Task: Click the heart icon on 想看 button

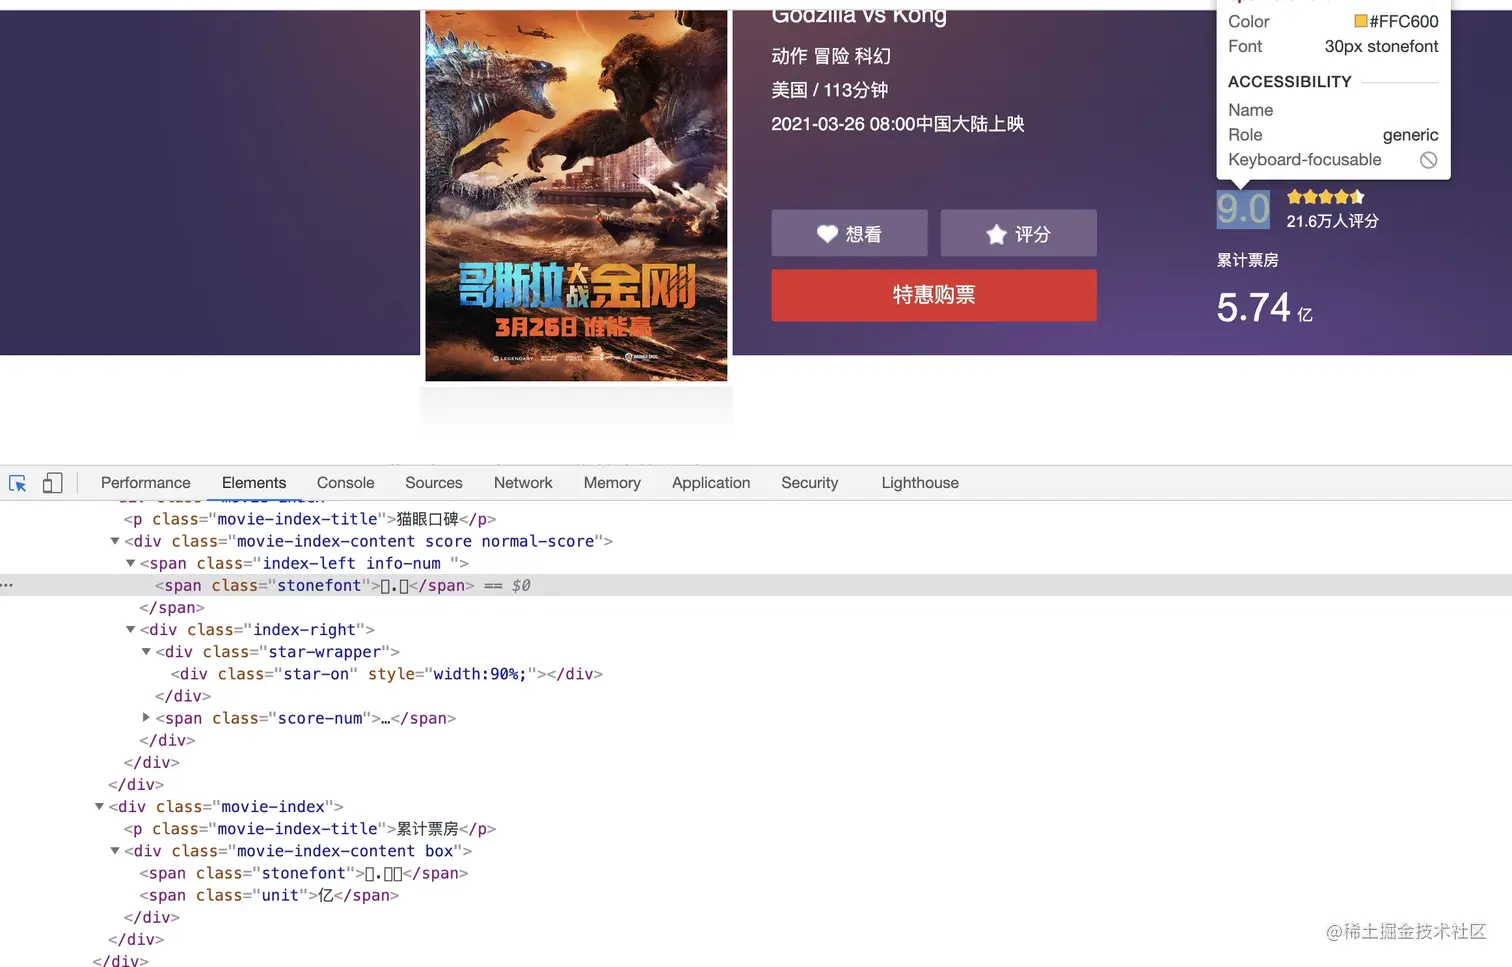Action: click(x=827, y=234)
